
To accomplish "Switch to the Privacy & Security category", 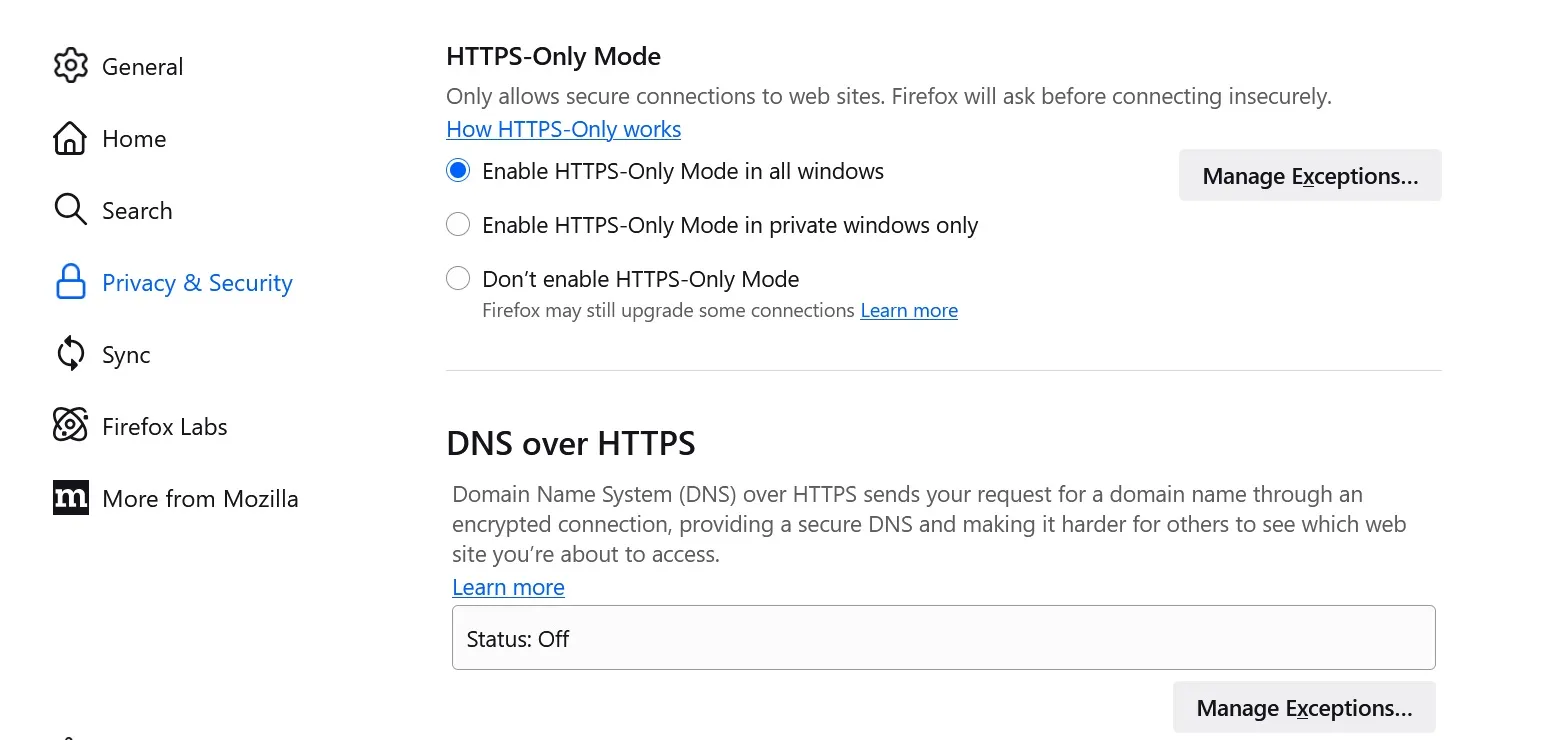I will pyautogui.click(x=197, y=283).
